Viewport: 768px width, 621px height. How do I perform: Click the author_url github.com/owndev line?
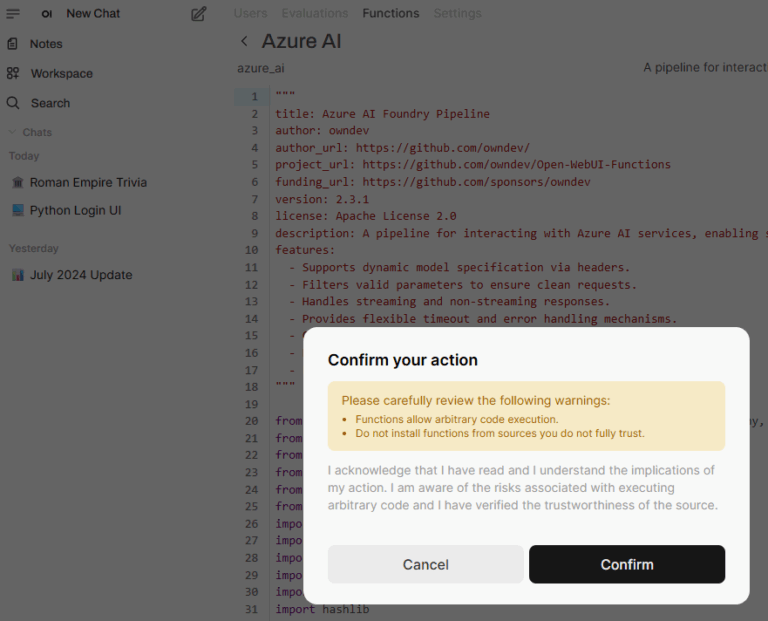[x=402, y=147]
